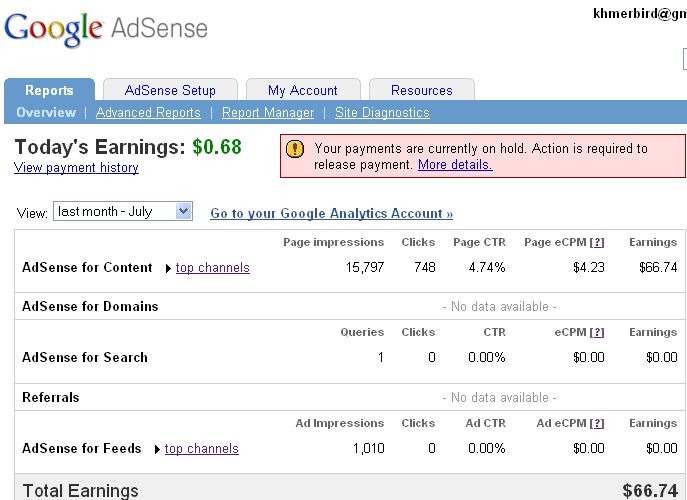Switch to the Reports tab

coord(50,90)
